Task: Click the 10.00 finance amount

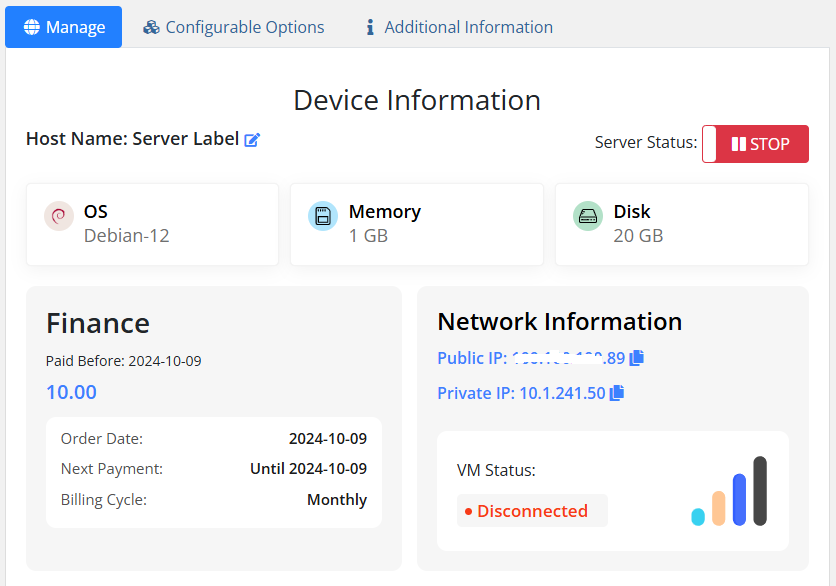Action: [71, 392]
